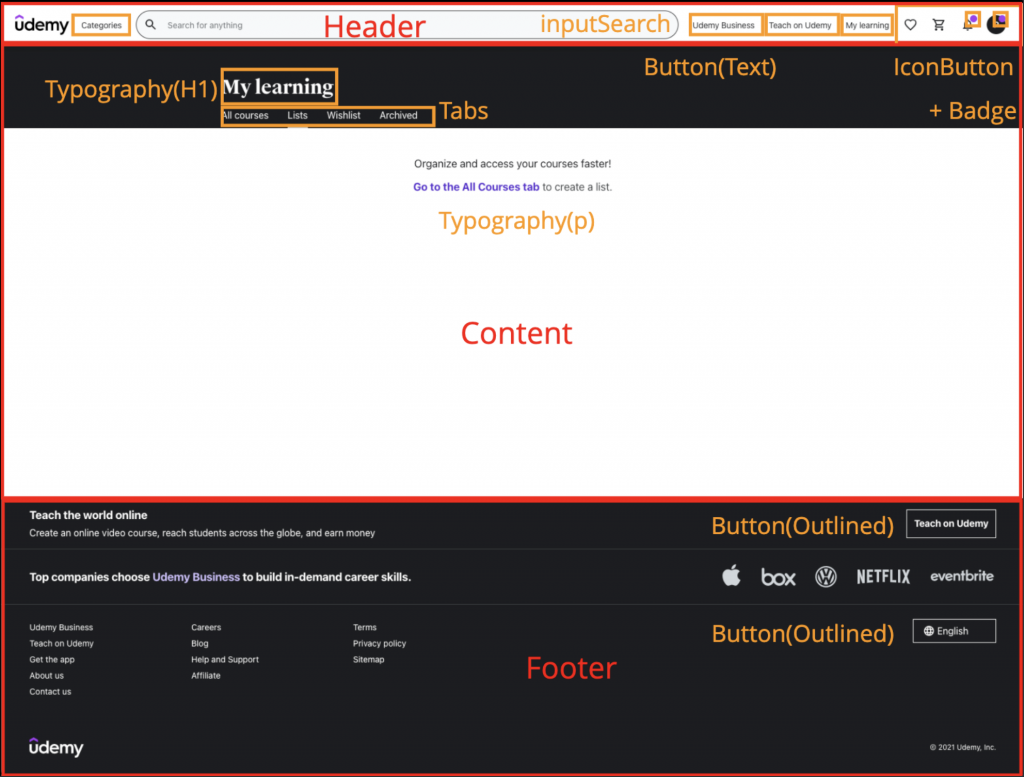
Task: Open the Privacy policy footer link
Action: (379, 644)
